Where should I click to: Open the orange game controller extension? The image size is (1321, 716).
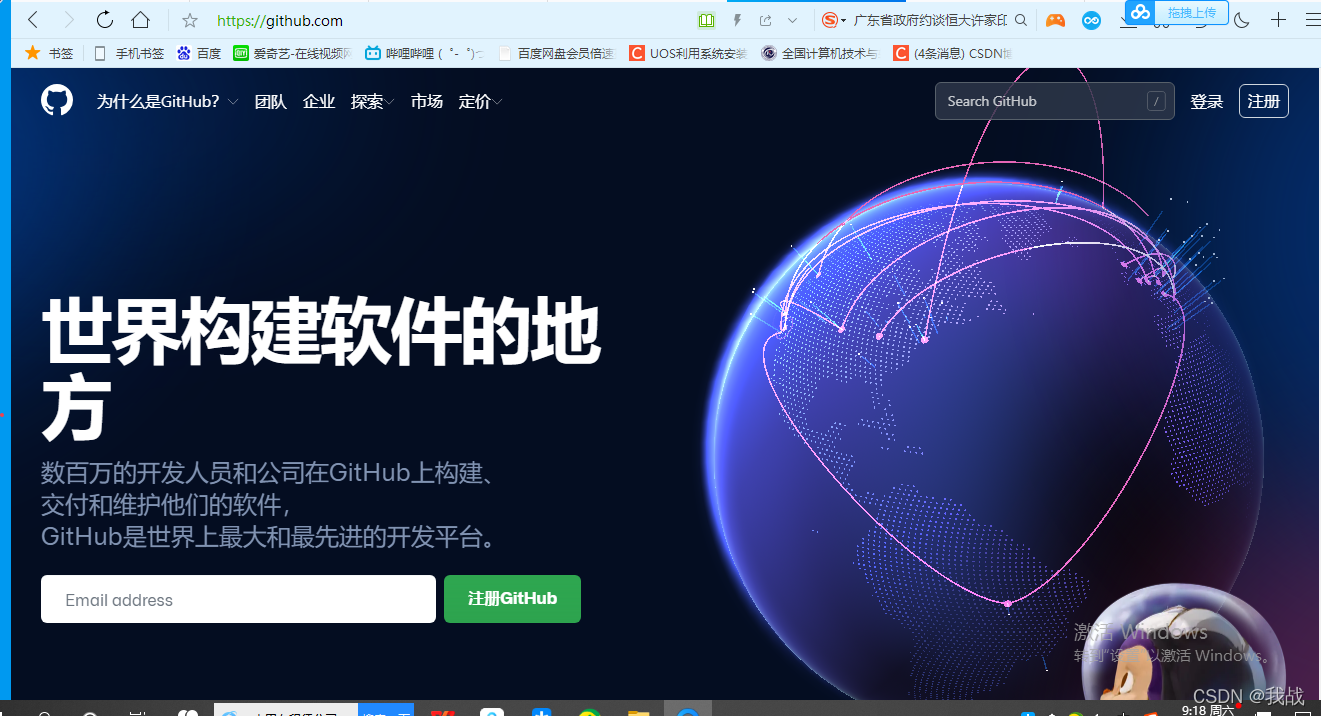pos(1055,20)
